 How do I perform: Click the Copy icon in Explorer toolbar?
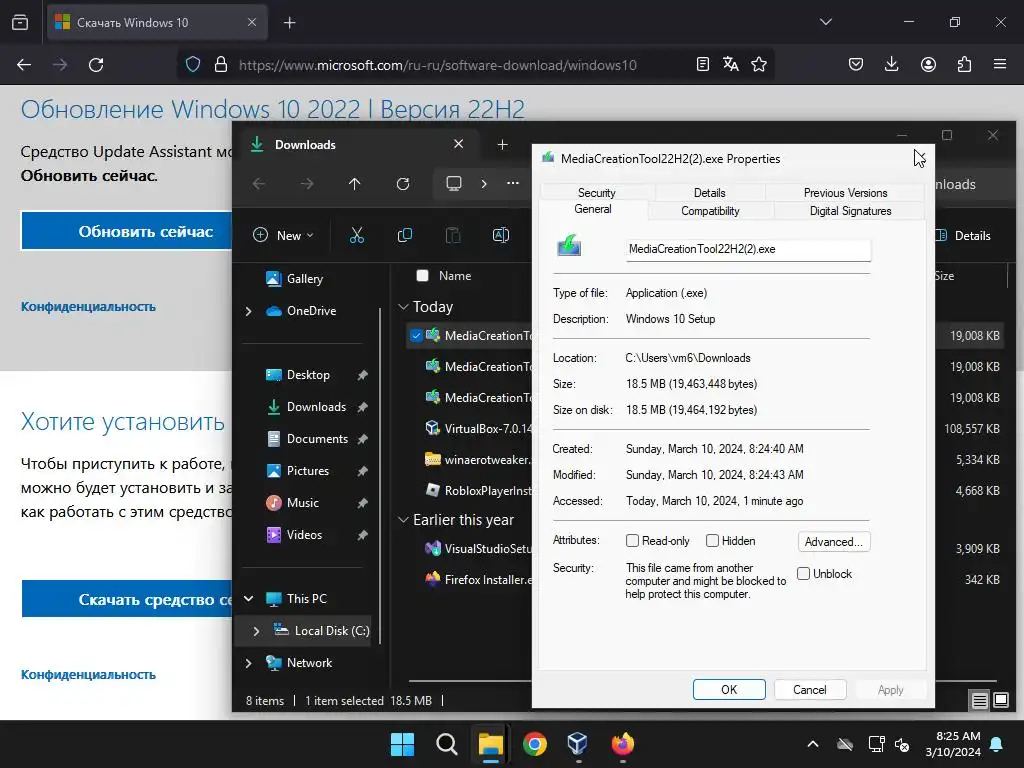coord(405,235)
